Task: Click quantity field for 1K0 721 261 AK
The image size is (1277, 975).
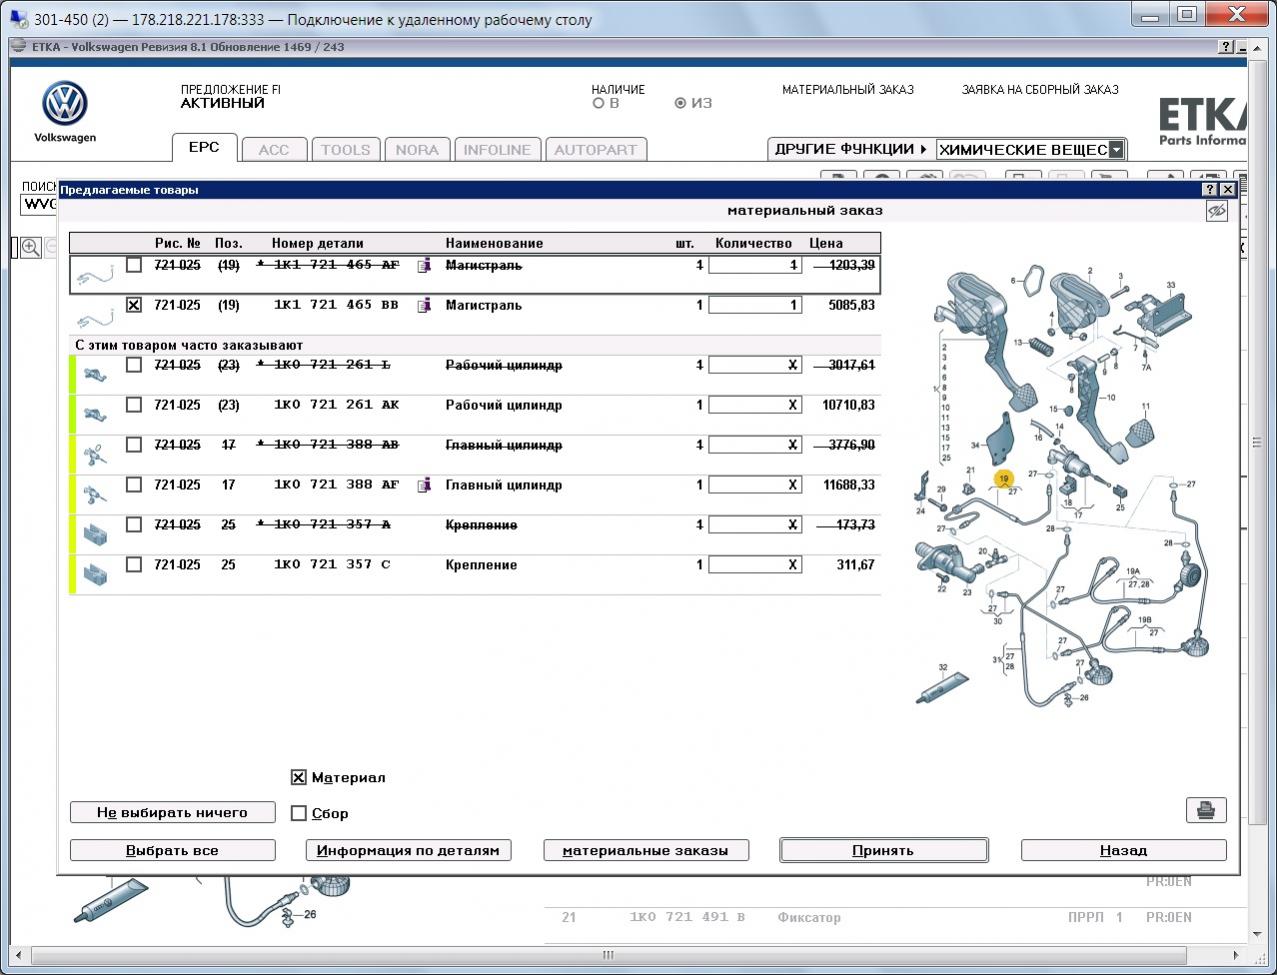Action: click(755, 405)
